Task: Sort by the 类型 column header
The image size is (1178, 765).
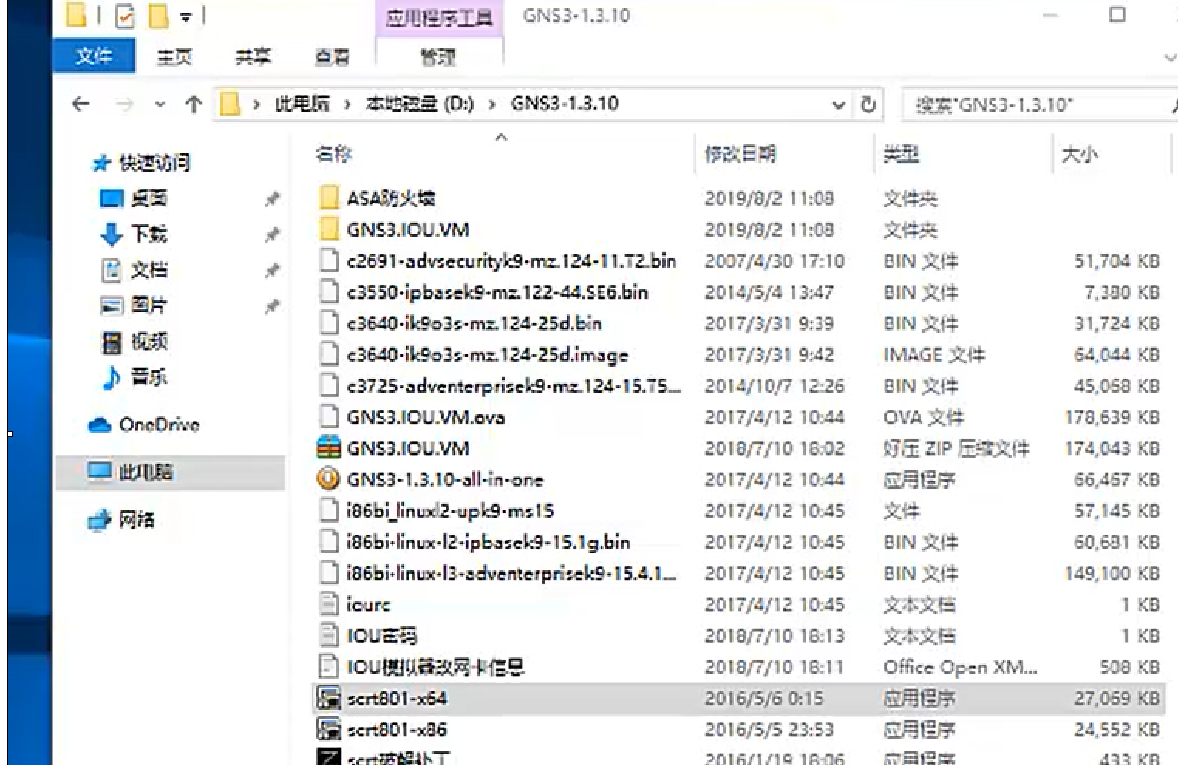Action: 902,154
